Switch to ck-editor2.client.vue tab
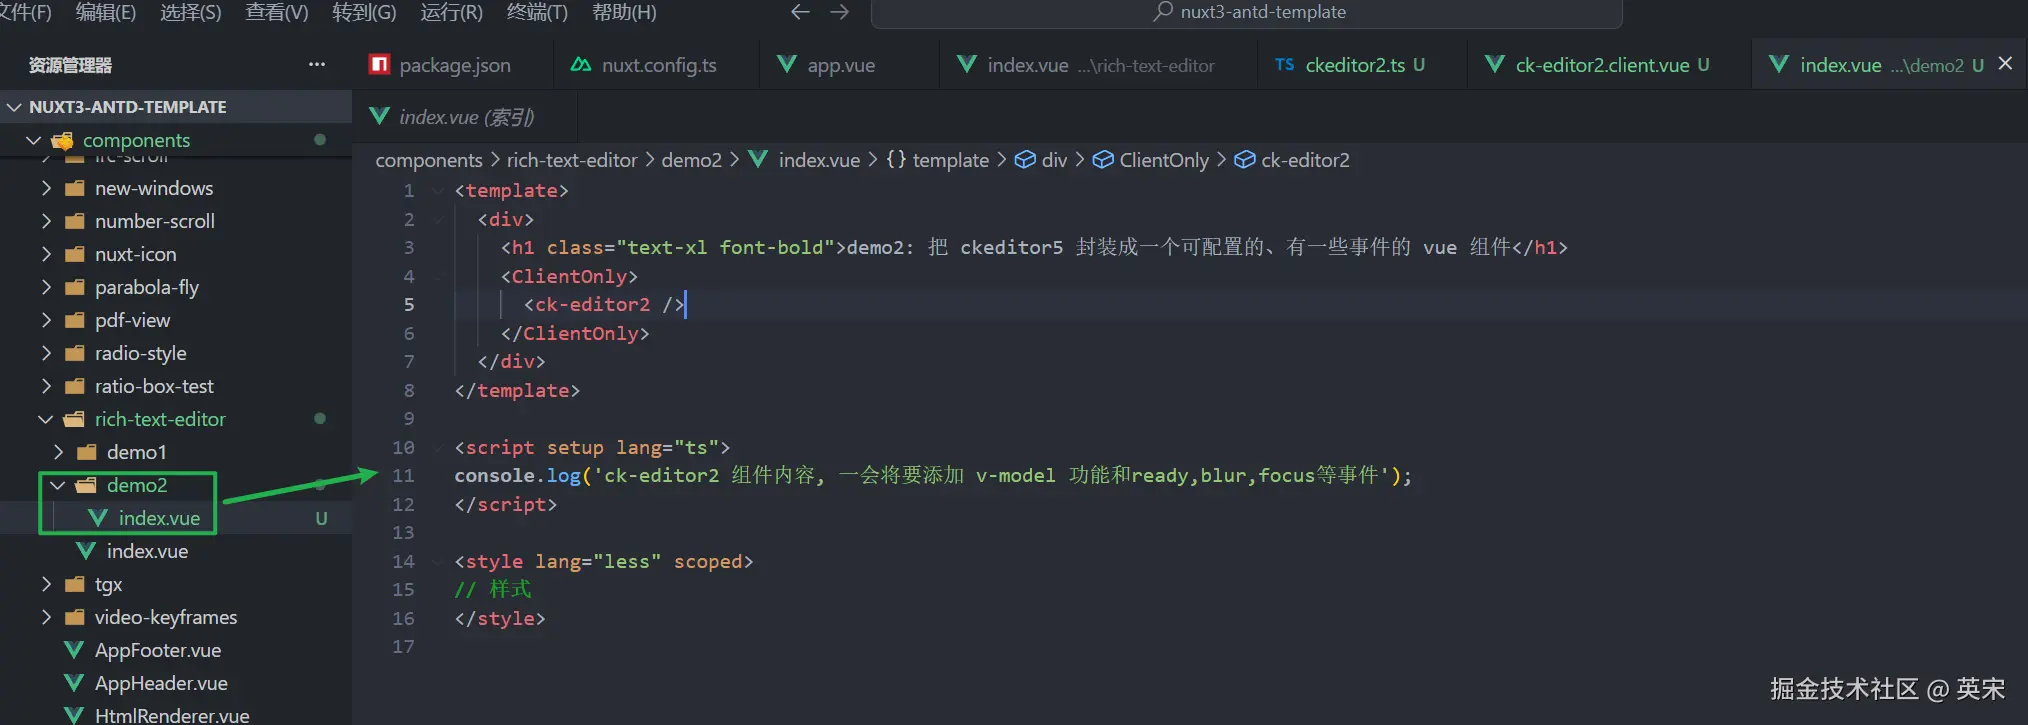This screenshot has height=725, width=2028. pos(1610,65)
